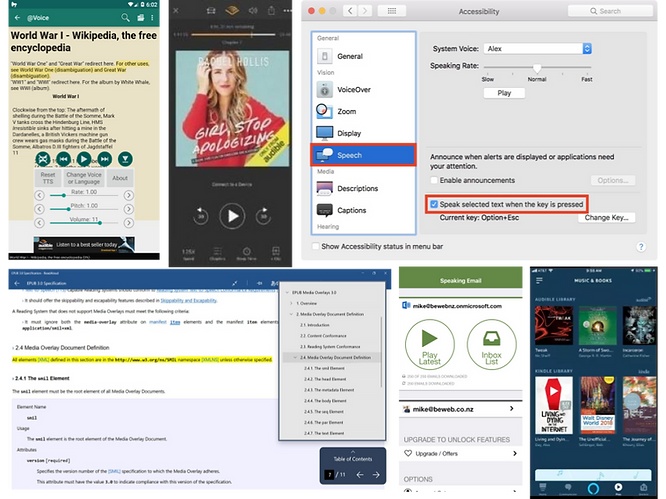This screenshot has height=499, width=666.
Task: Click the Accessibility help question mark
Action: (641, 246)
